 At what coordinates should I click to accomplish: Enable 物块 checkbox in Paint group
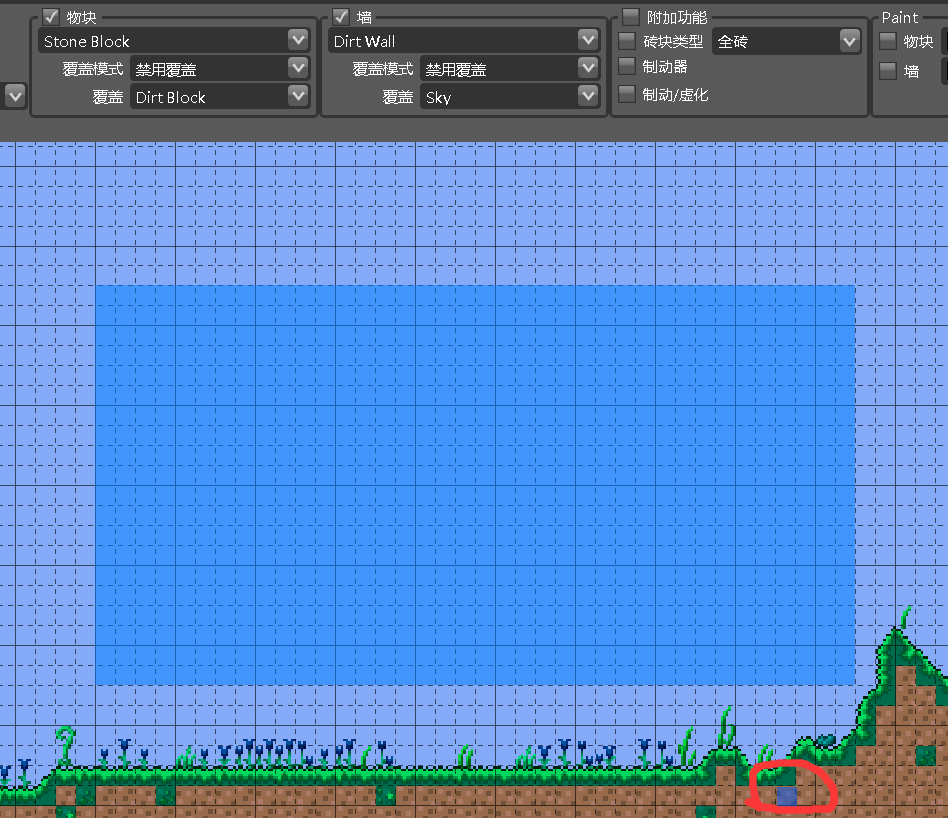887,41
